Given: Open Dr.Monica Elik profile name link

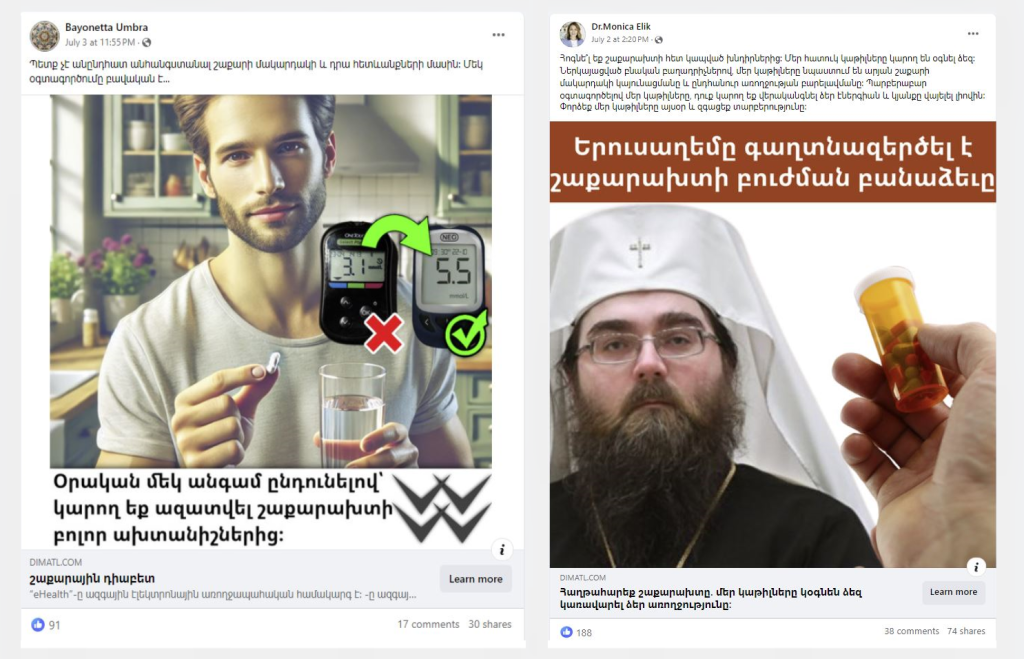Looking at the screenshot, I should 621,27.
